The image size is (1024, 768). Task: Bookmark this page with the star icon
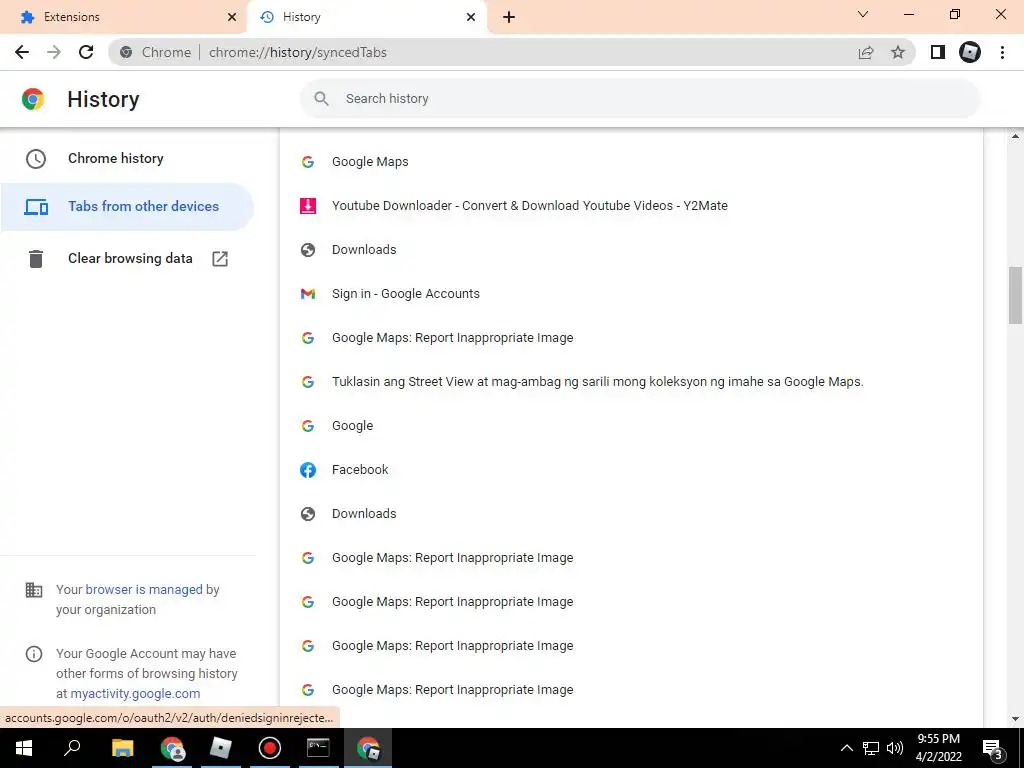pos(898,52)
